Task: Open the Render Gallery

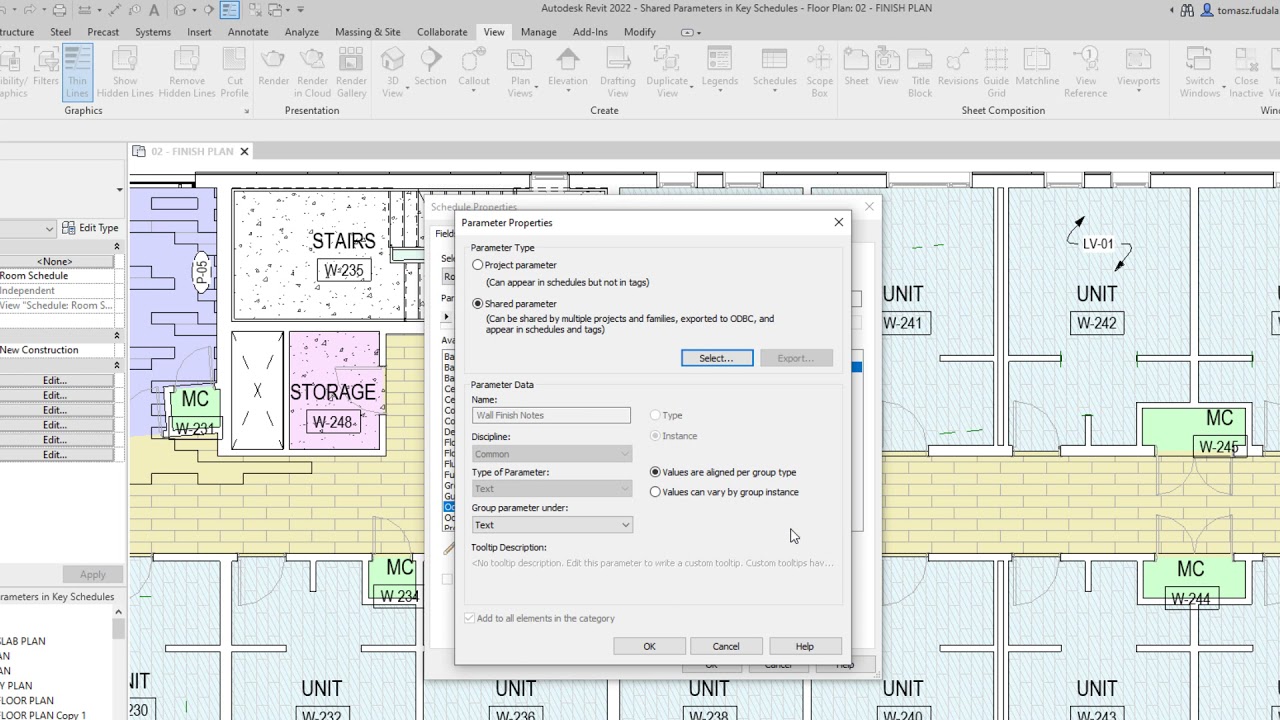Action: pos(352,73)
